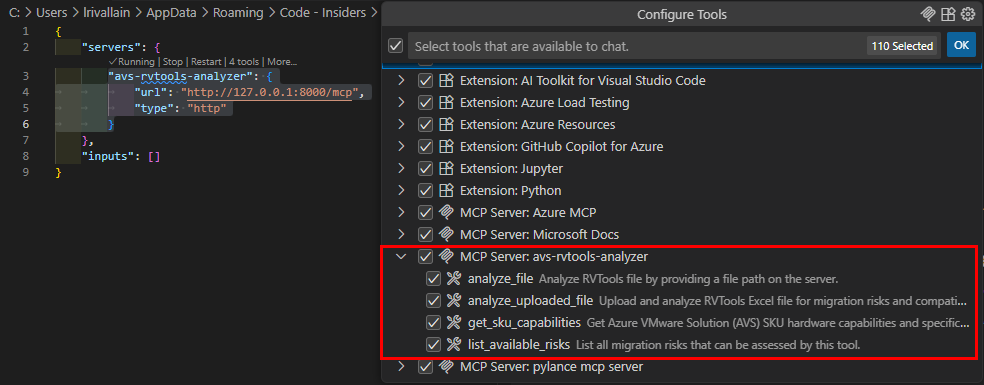Open the http://127.0.0.1:8000/mcp URL in the editor
The width and height of the screenshot is (984, 385).
pyautogui.click(x=269, y=93)
